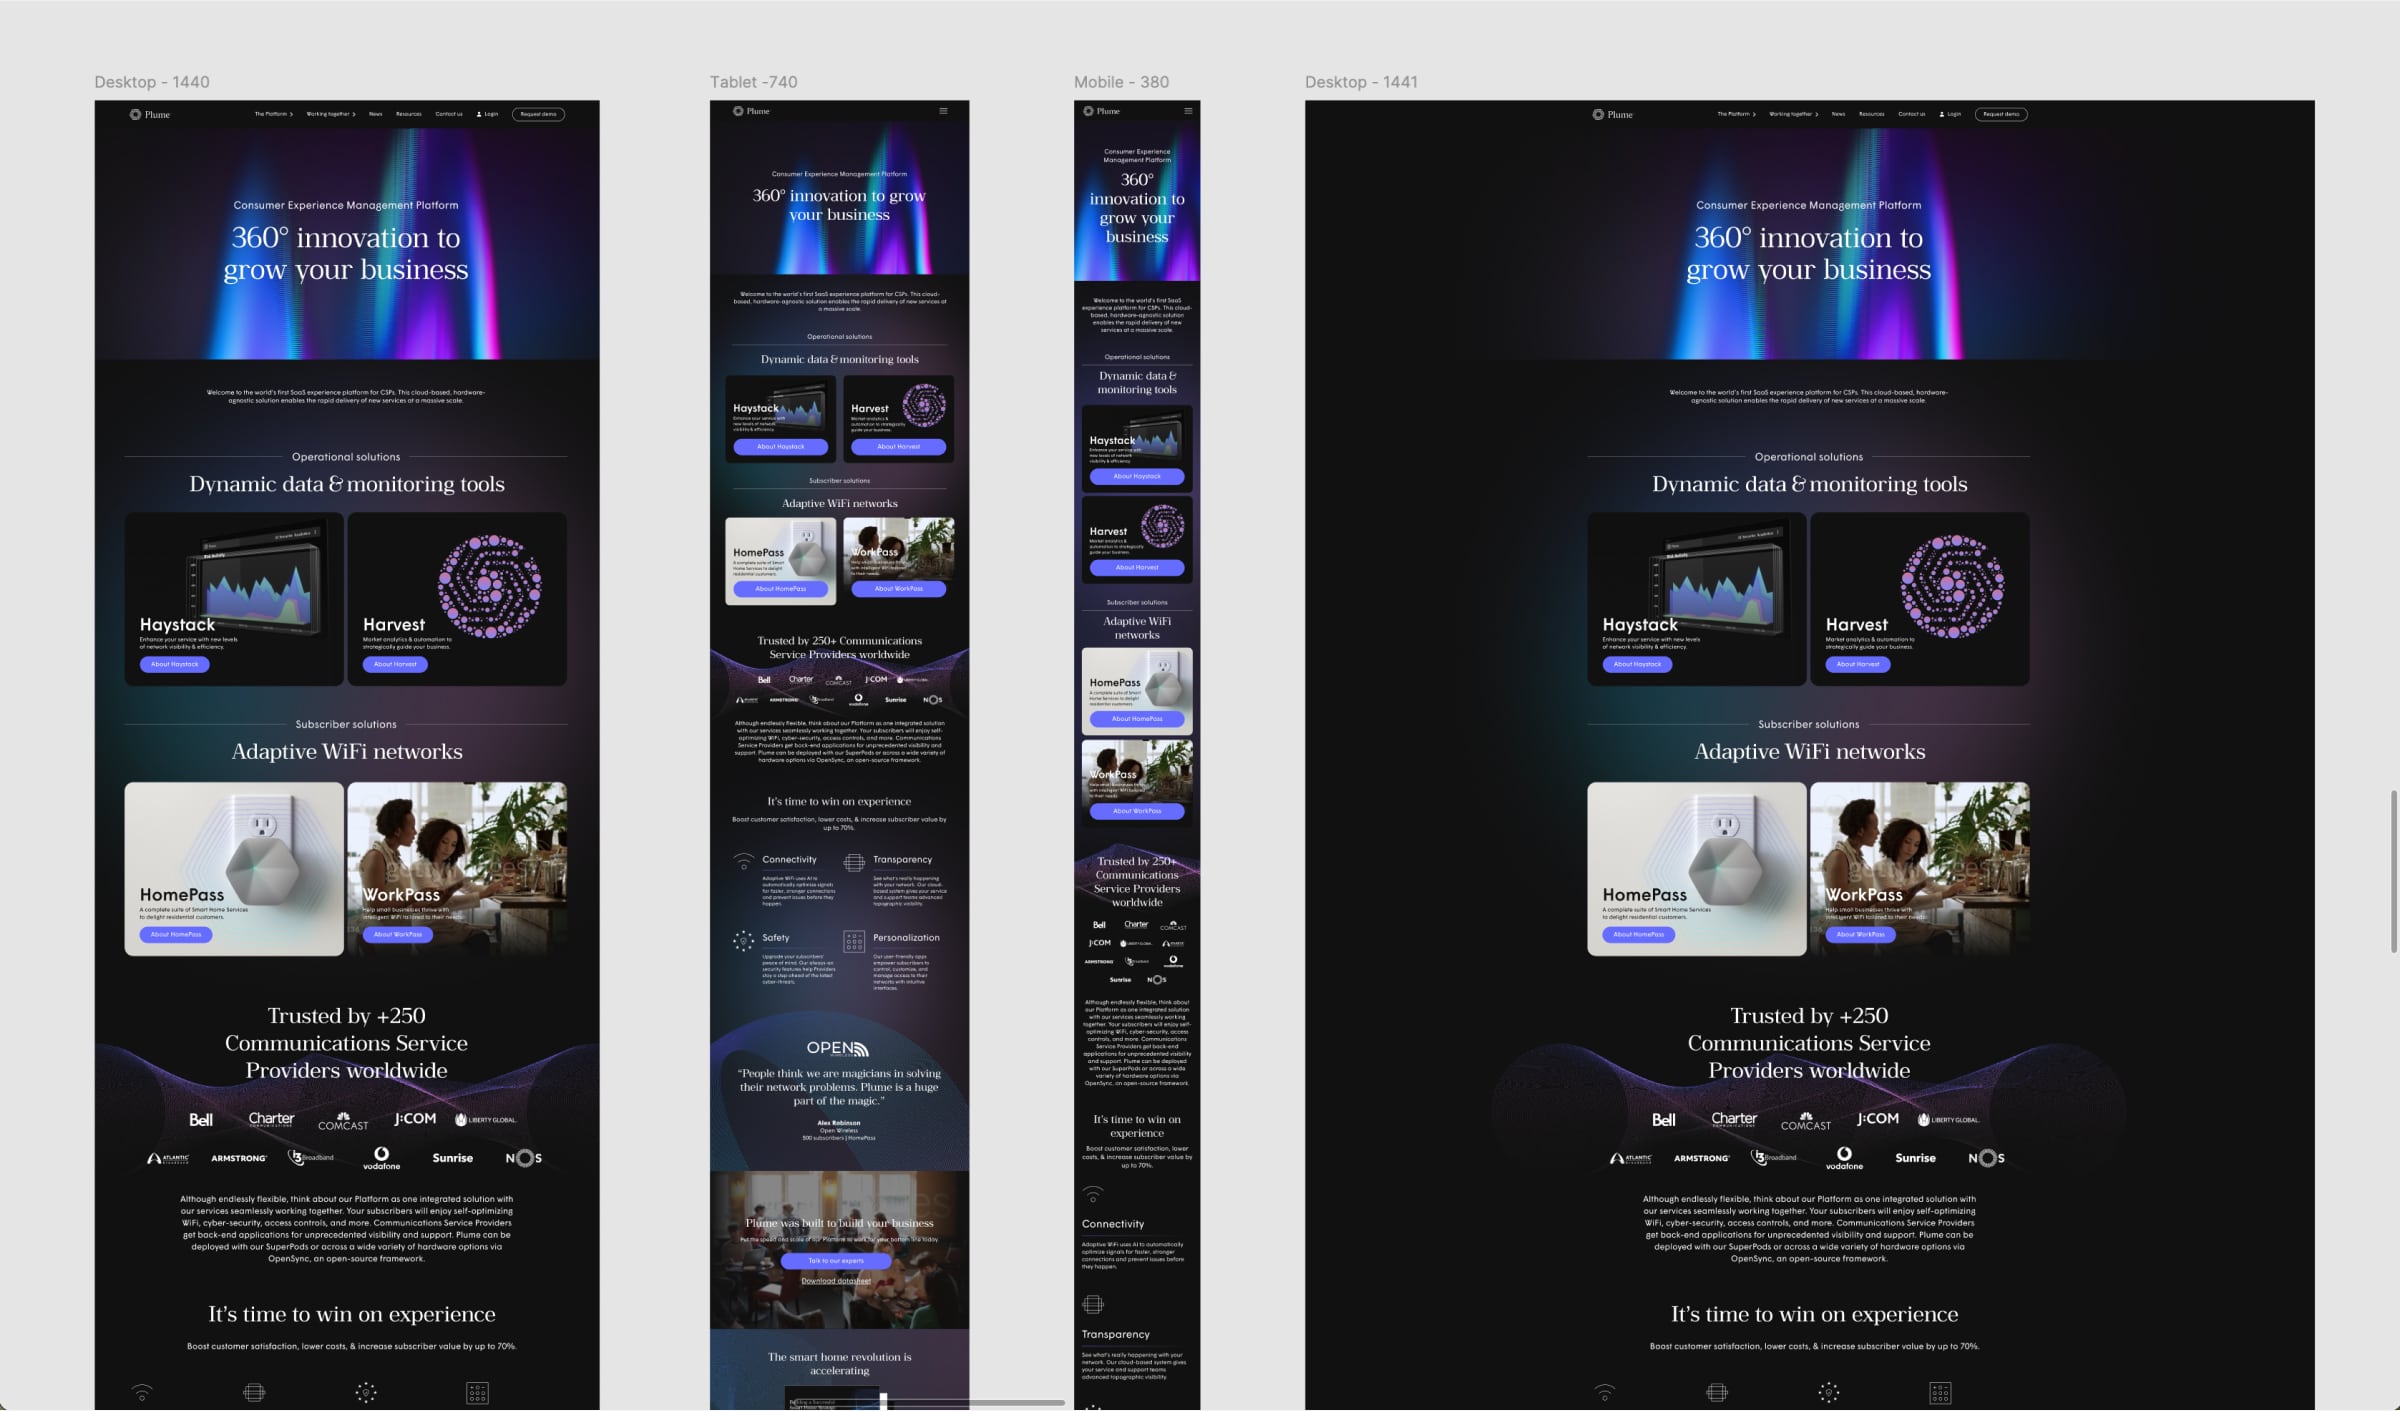The width and height of the screenshot is (2400, 1411).
Task: Click wifi icon at bottom of Desktop - 1440
Action: tap(142, 1392)
